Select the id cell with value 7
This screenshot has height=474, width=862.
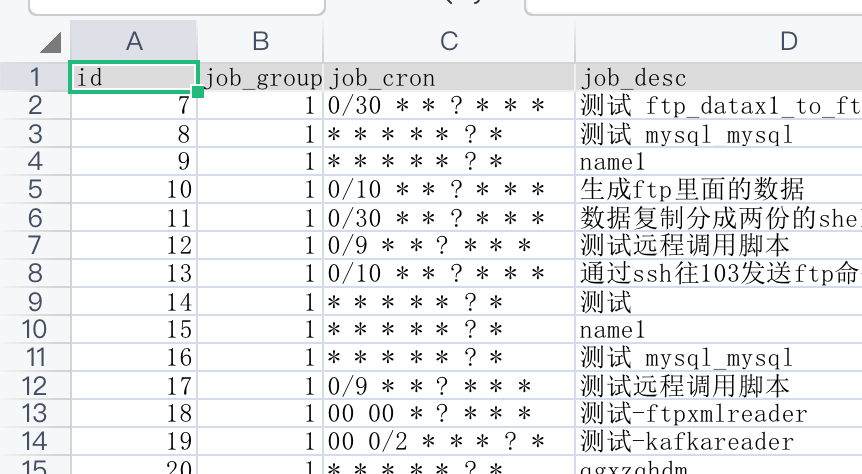134,105
